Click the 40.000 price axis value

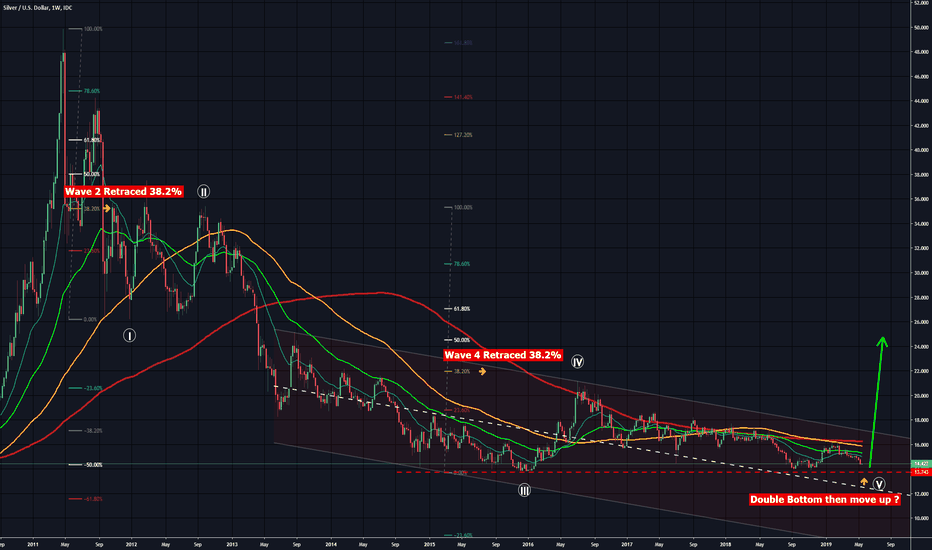[922, 150]
